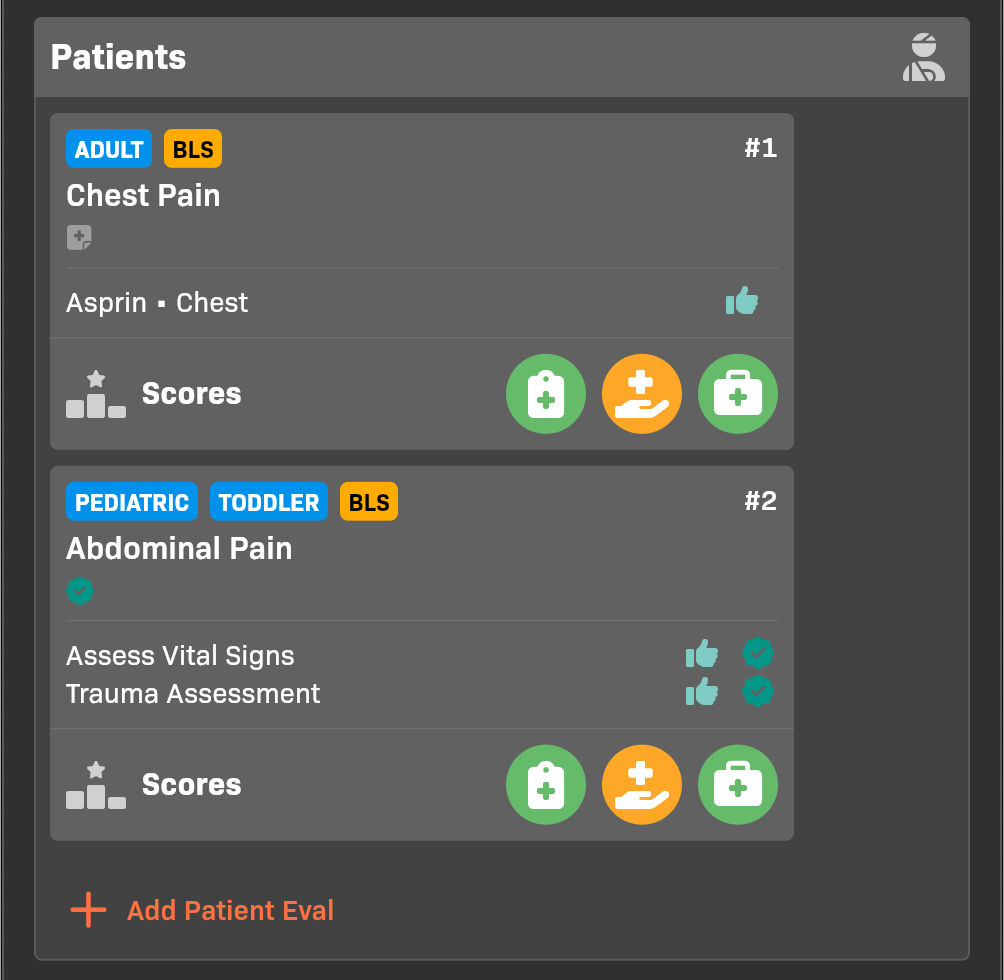
Task: Toggle verified check for Assess Vital Signs
Action: (x=758, y=654)
